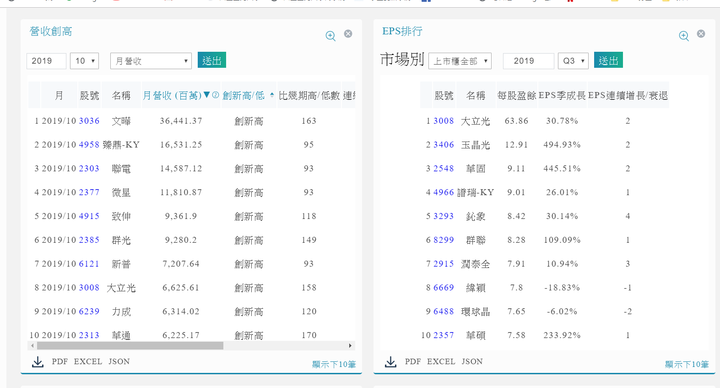
Task: Open the month dropdown showing 10
Action: (x=84, y=61)
